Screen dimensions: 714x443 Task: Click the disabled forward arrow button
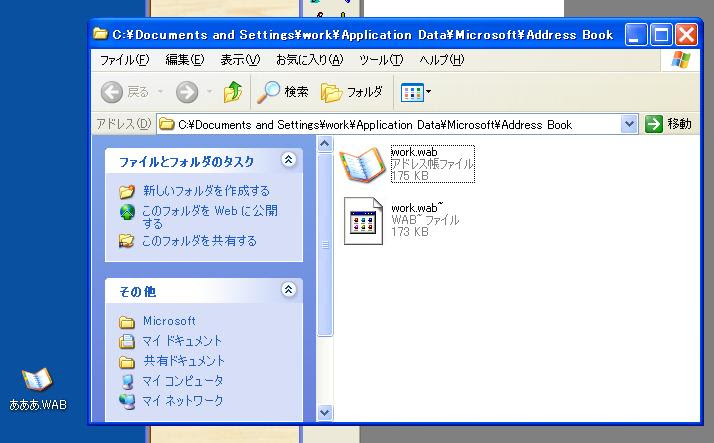pyautogui.click(x=187, y=92)
